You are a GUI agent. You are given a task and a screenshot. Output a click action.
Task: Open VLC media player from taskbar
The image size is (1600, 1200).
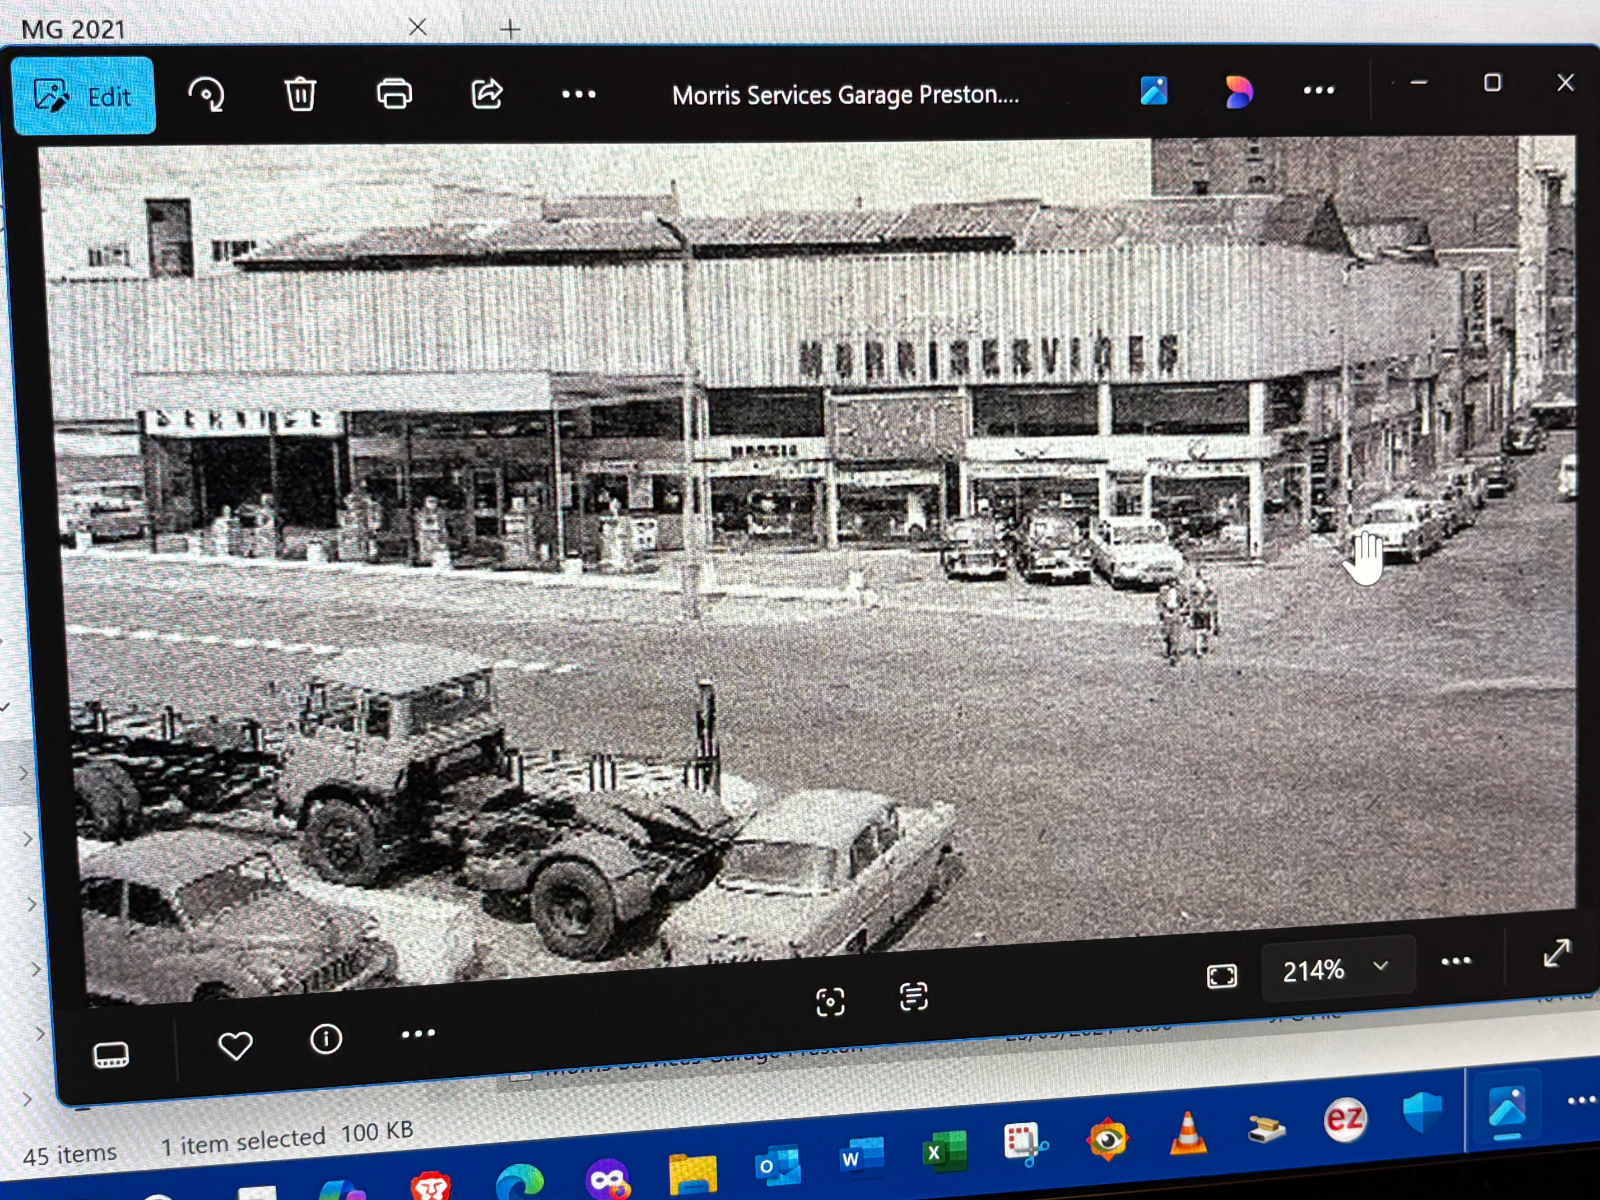[1187, 1133]
